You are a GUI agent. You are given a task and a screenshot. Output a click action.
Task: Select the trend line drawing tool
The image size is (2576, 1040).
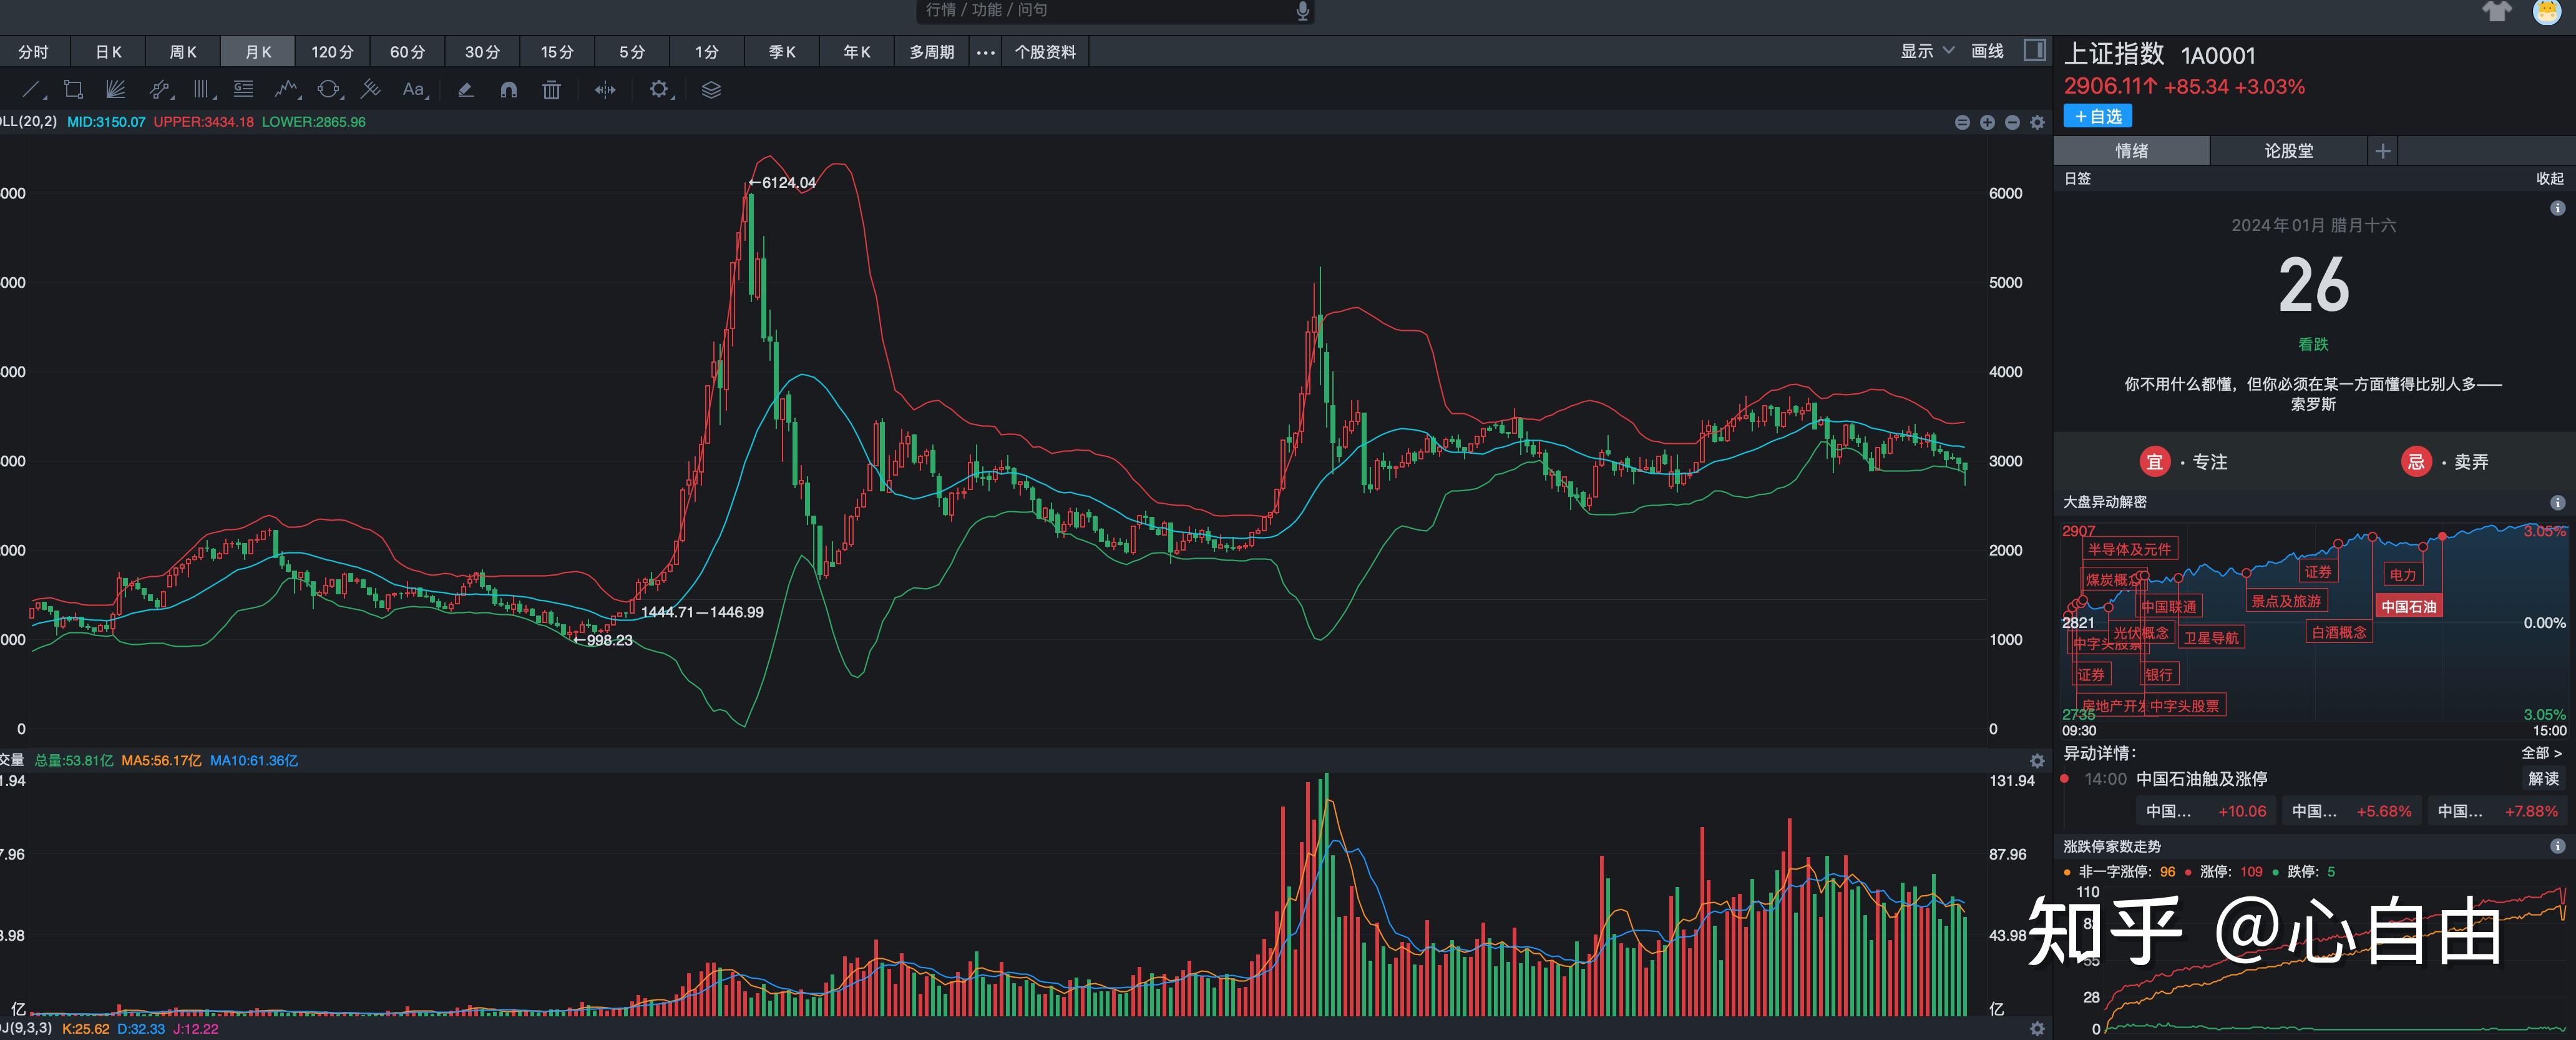click(30, 89)
